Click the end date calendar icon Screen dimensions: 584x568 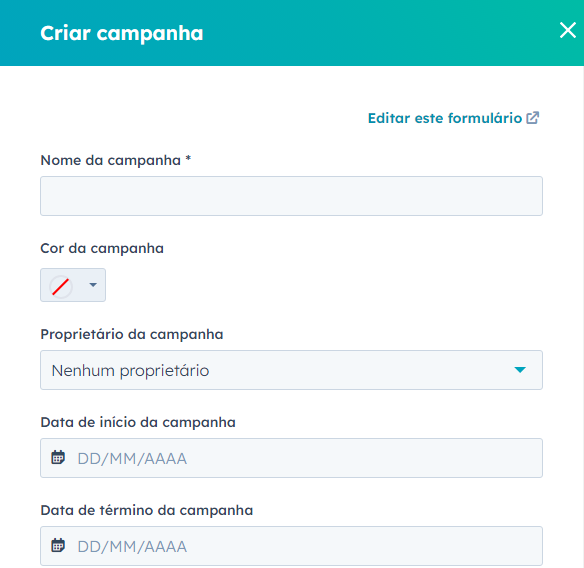click(x=58, y=545)
